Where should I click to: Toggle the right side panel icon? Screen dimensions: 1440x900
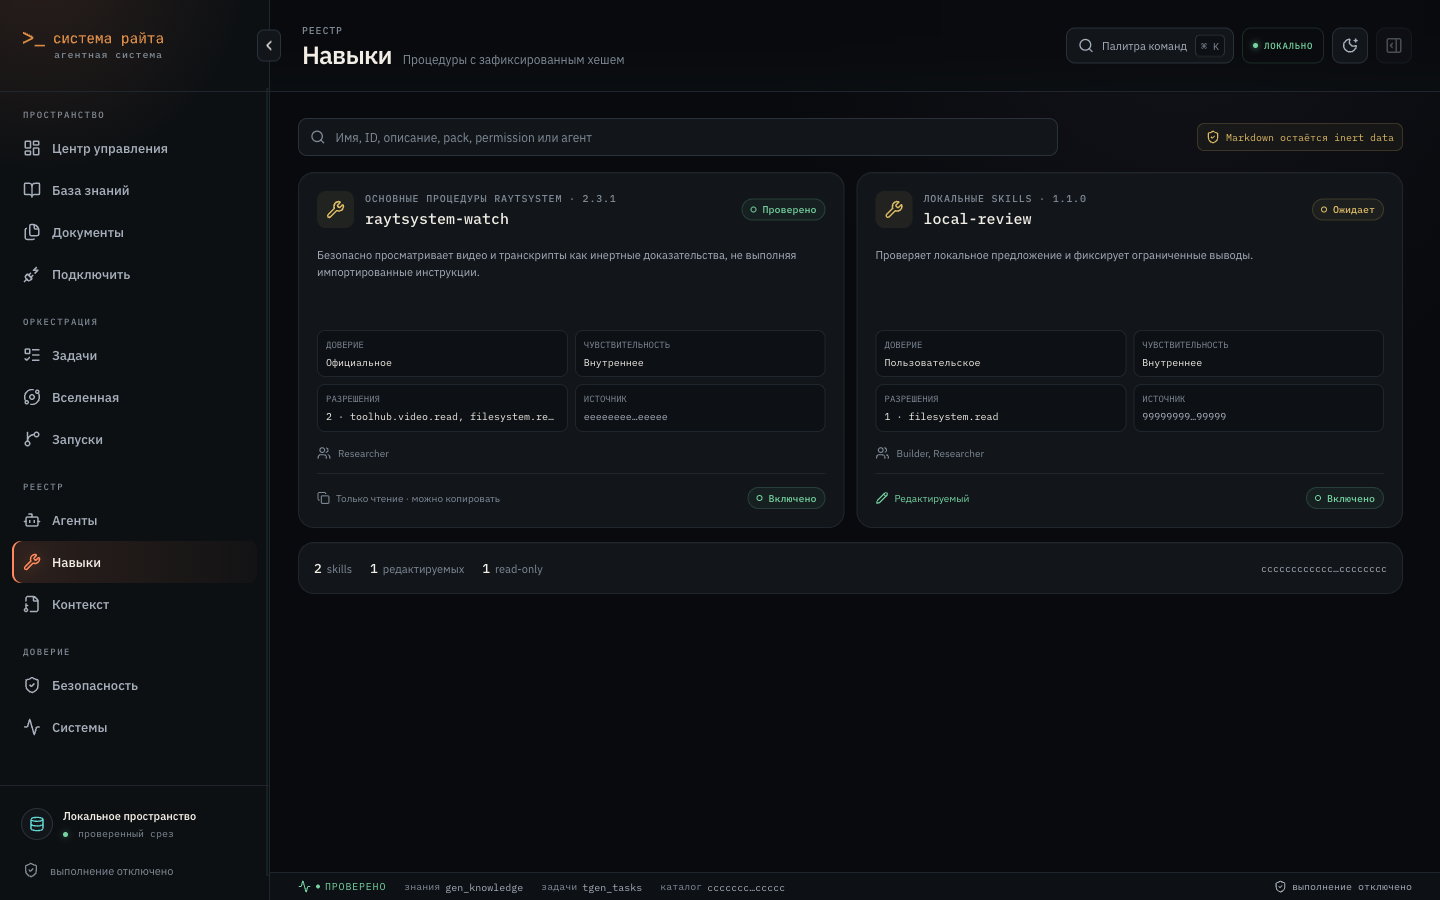pos(1394,46)
